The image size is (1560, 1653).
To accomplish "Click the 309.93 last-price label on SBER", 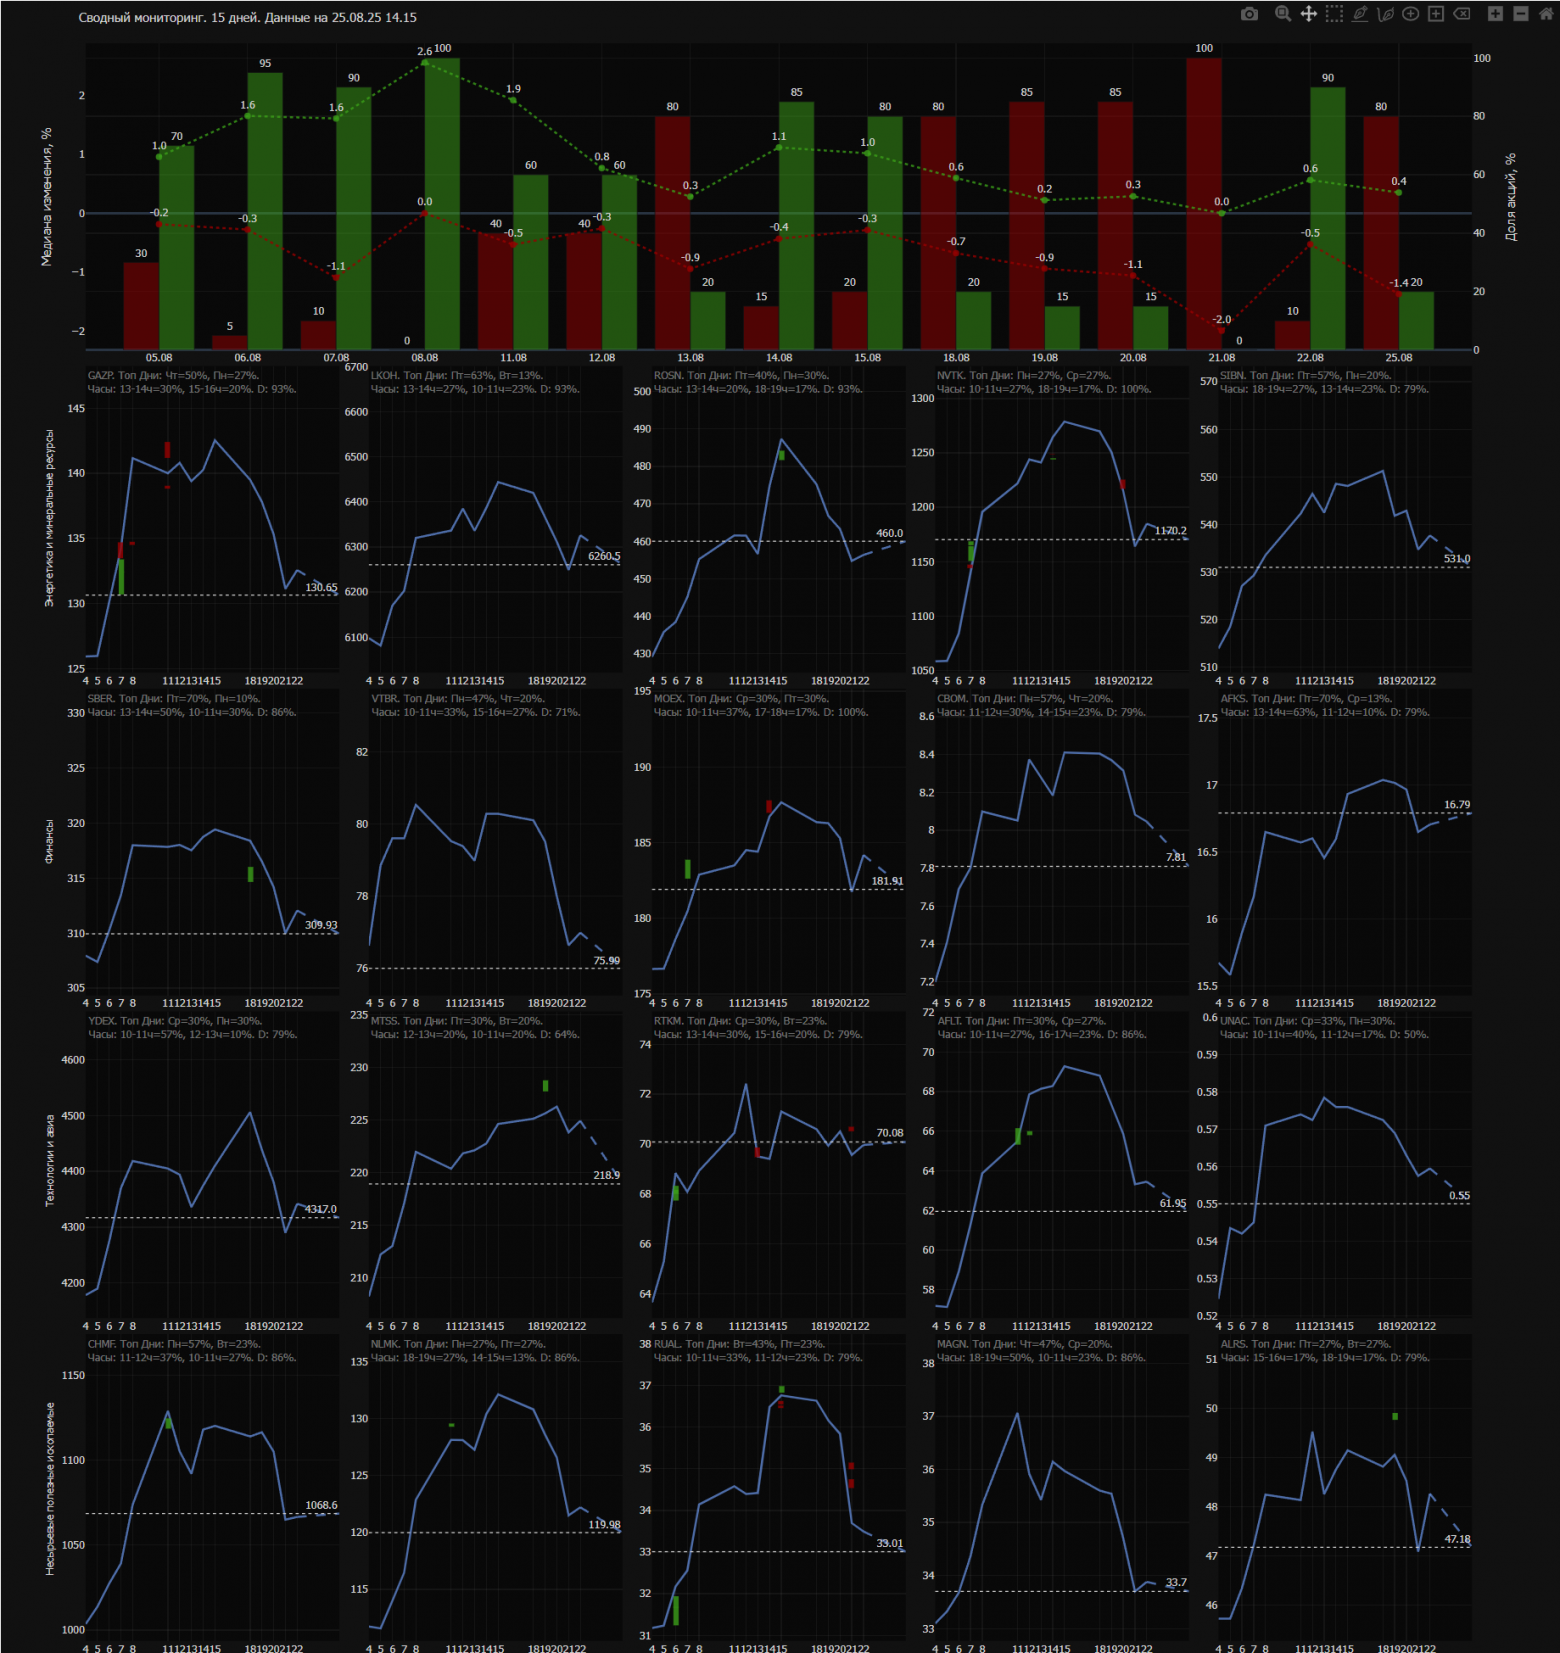I will coord(321,925).
